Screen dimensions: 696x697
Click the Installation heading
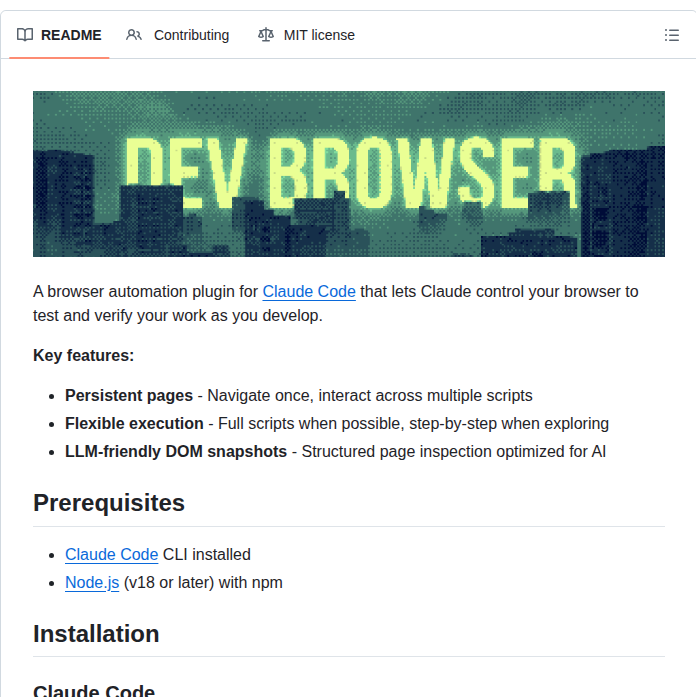pyautogui.click(x=96, y=633)
